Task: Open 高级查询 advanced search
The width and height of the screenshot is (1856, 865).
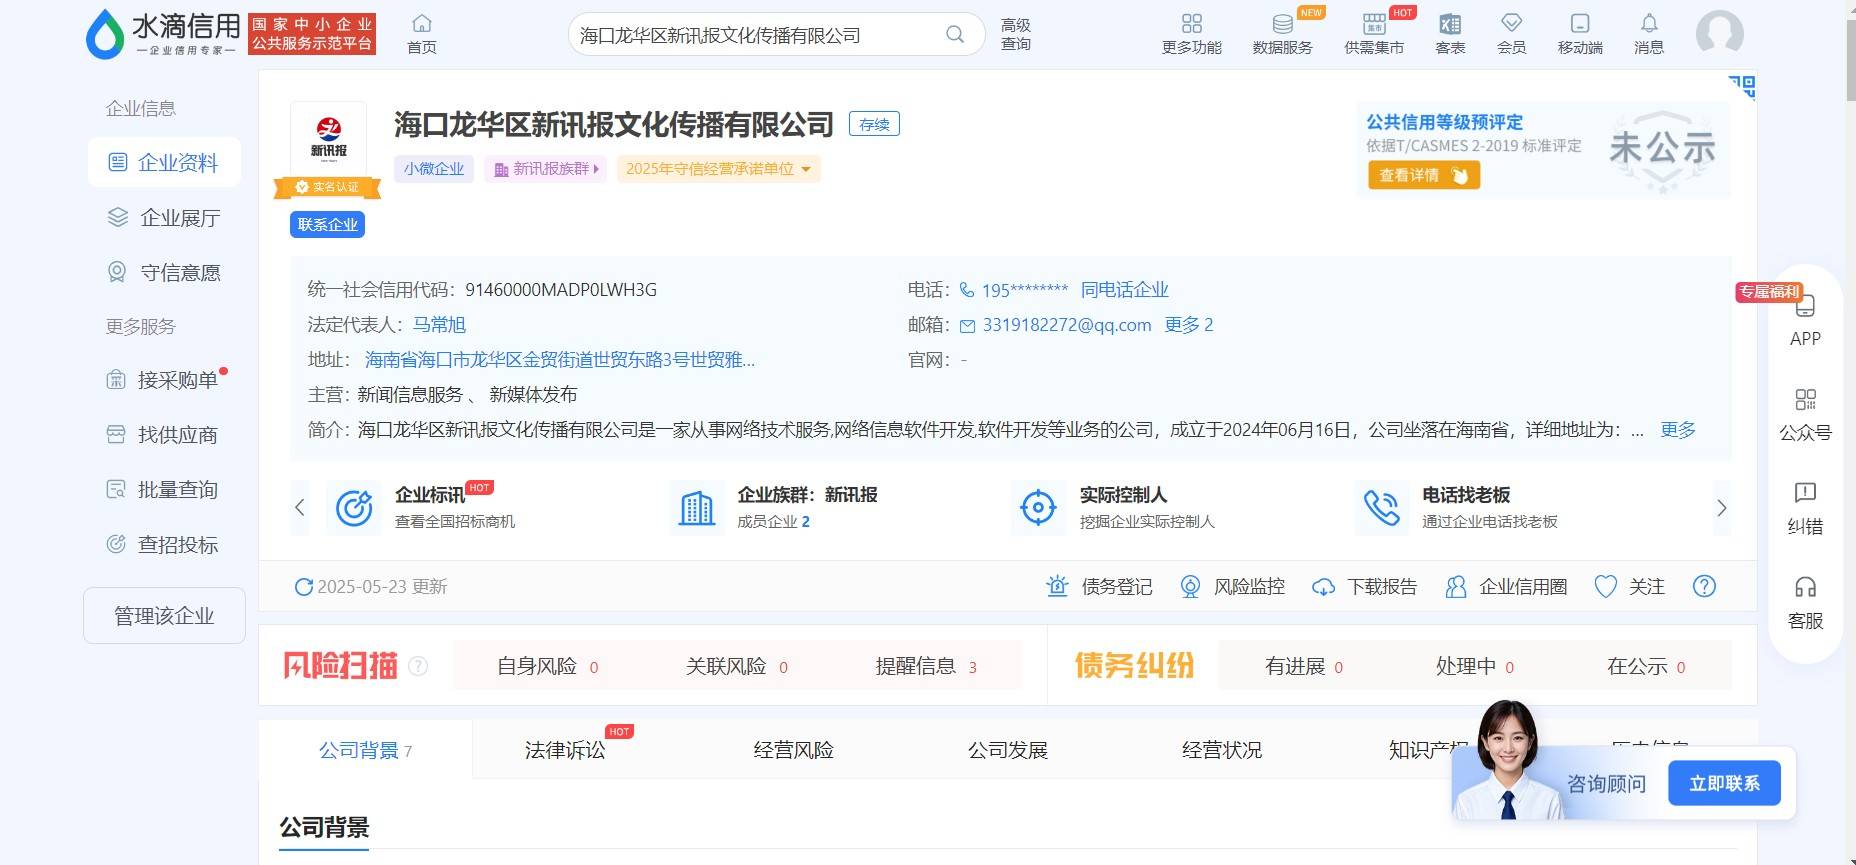Action: click(x=1016, y=34)
